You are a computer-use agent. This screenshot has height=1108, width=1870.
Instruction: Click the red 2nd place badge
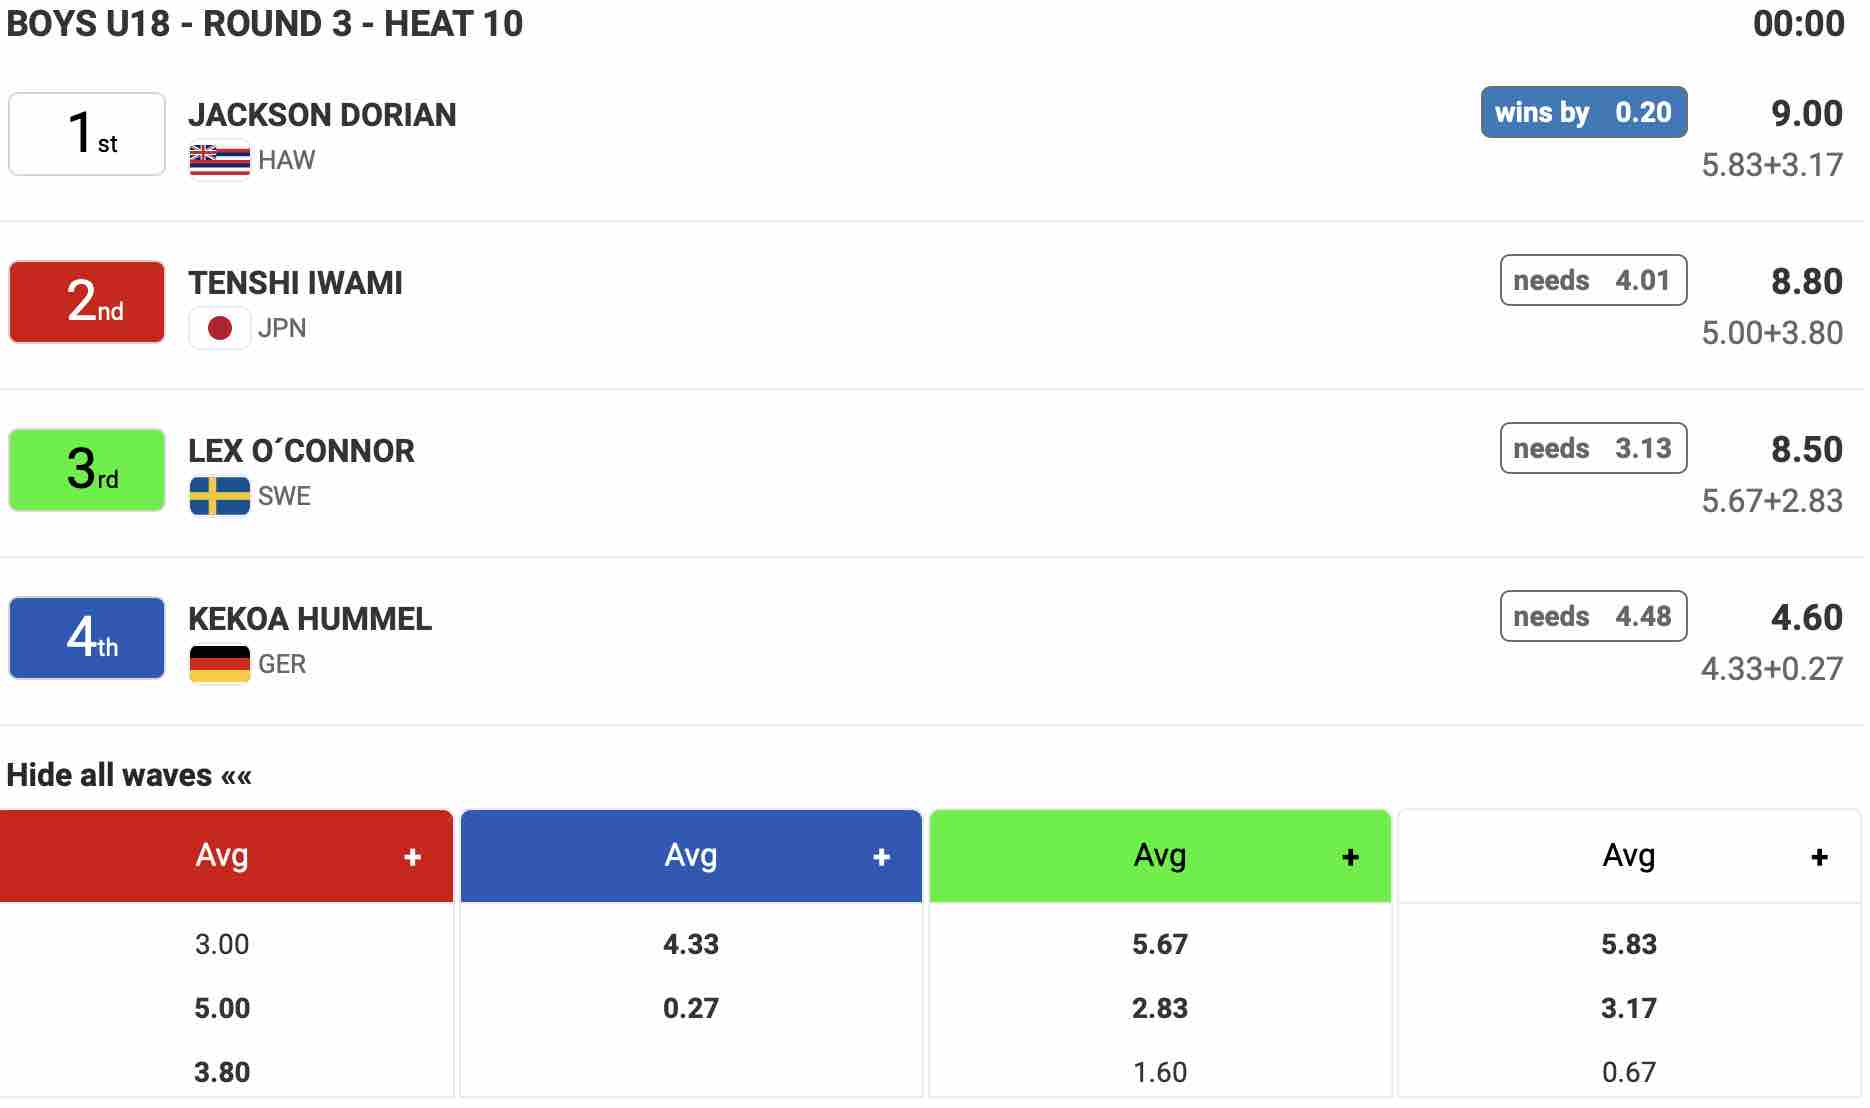coord(87,302)
